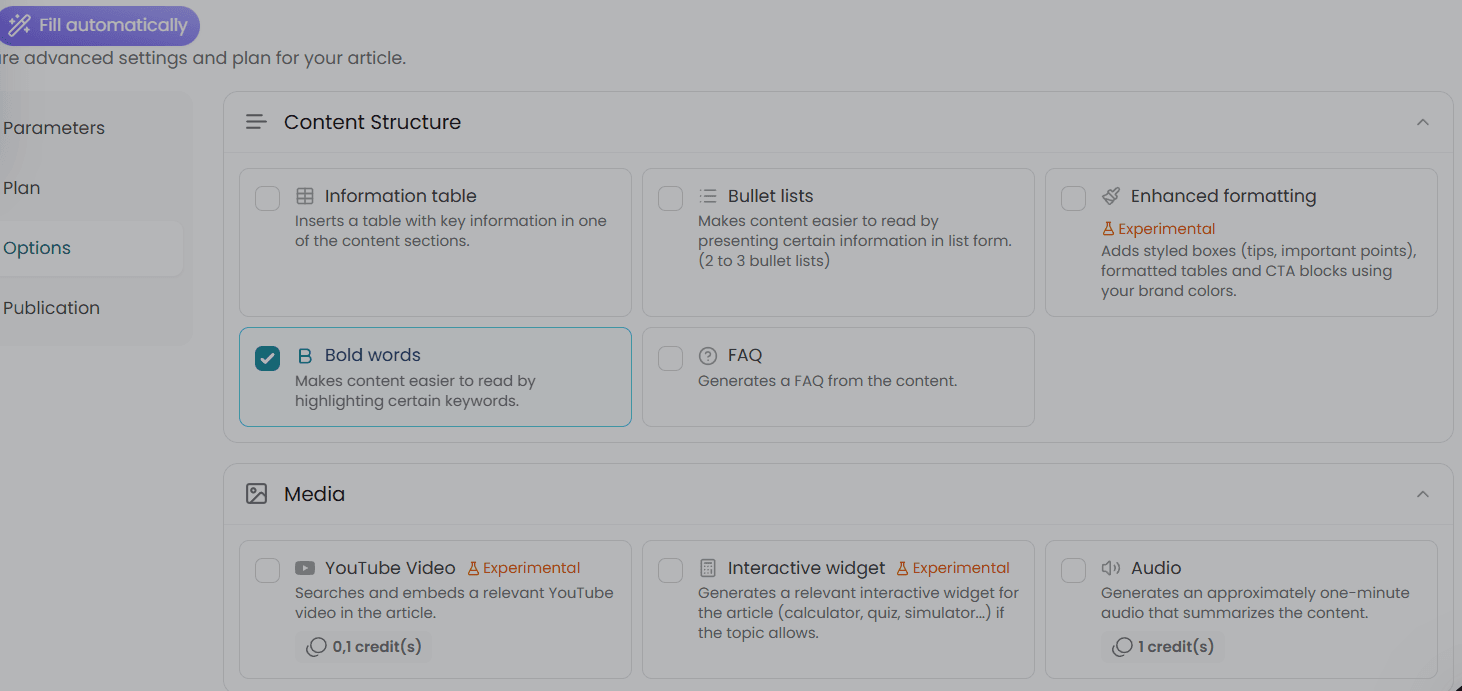Image resolution: width=1462 pixels, height=691 pixels.
Task: Click the lines icon beside Content Structure
Action: click(x=256, y=121)
